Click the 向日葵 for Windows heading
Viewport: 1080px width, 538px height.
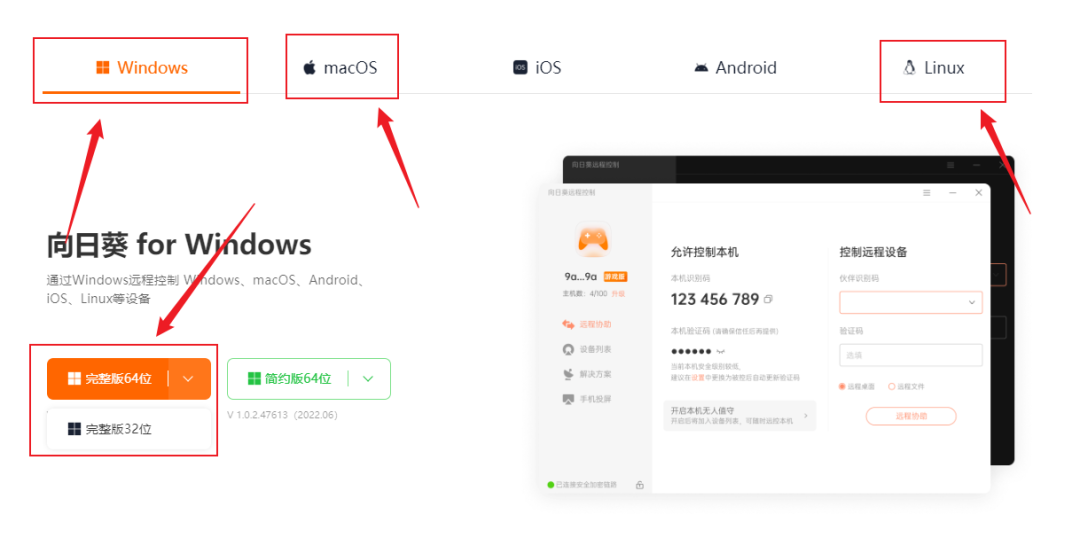click(x=179, y=244)
